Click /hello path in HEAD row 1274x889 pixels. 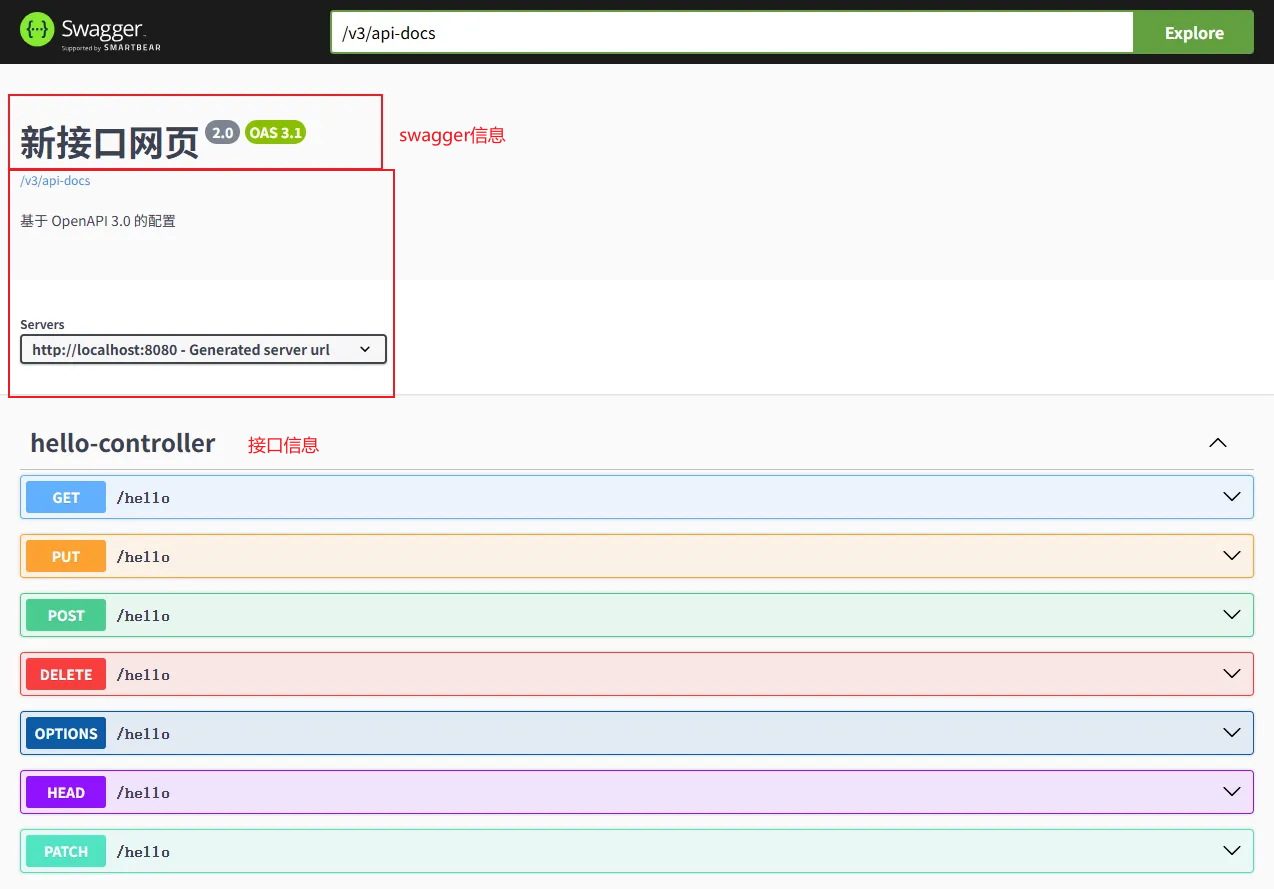(x=143, y=793)
